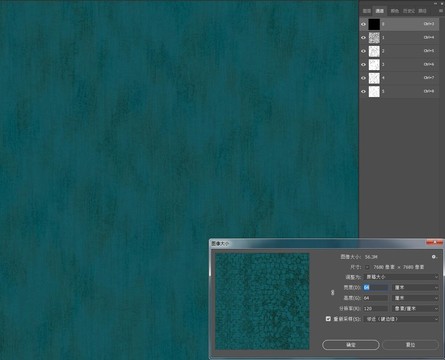Select the channel 1 thumbnail
Screen dimensions: 445x360
tap(374, 38)
